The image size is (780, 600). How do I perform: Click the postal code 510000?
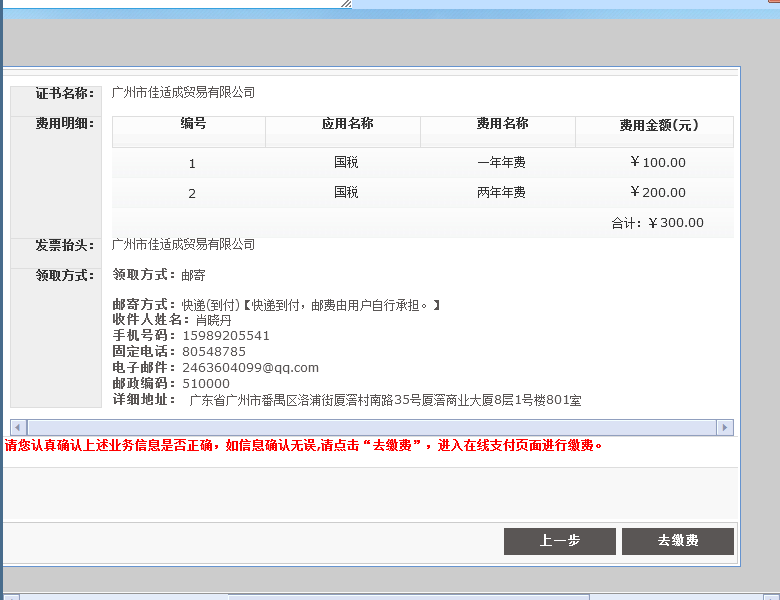click(x=206, y=384)
